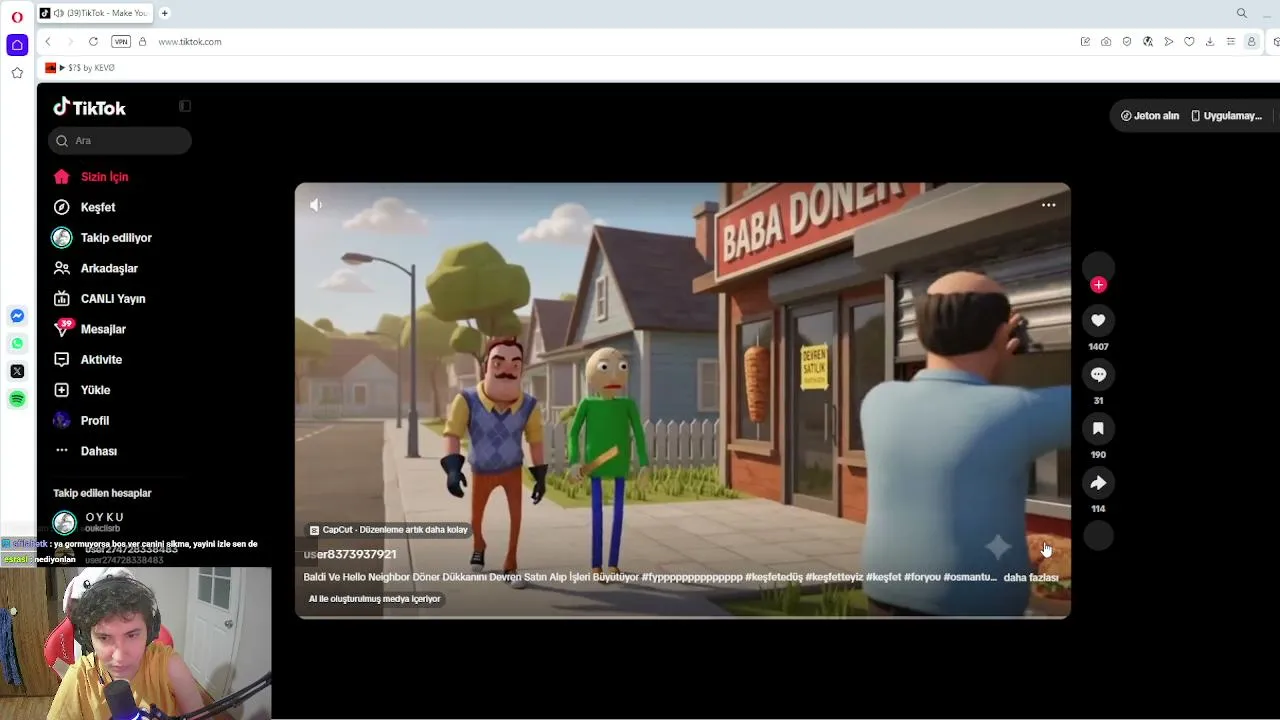Expand the Dahası menu
The image size is (1280, 720).
coord(99,451)
